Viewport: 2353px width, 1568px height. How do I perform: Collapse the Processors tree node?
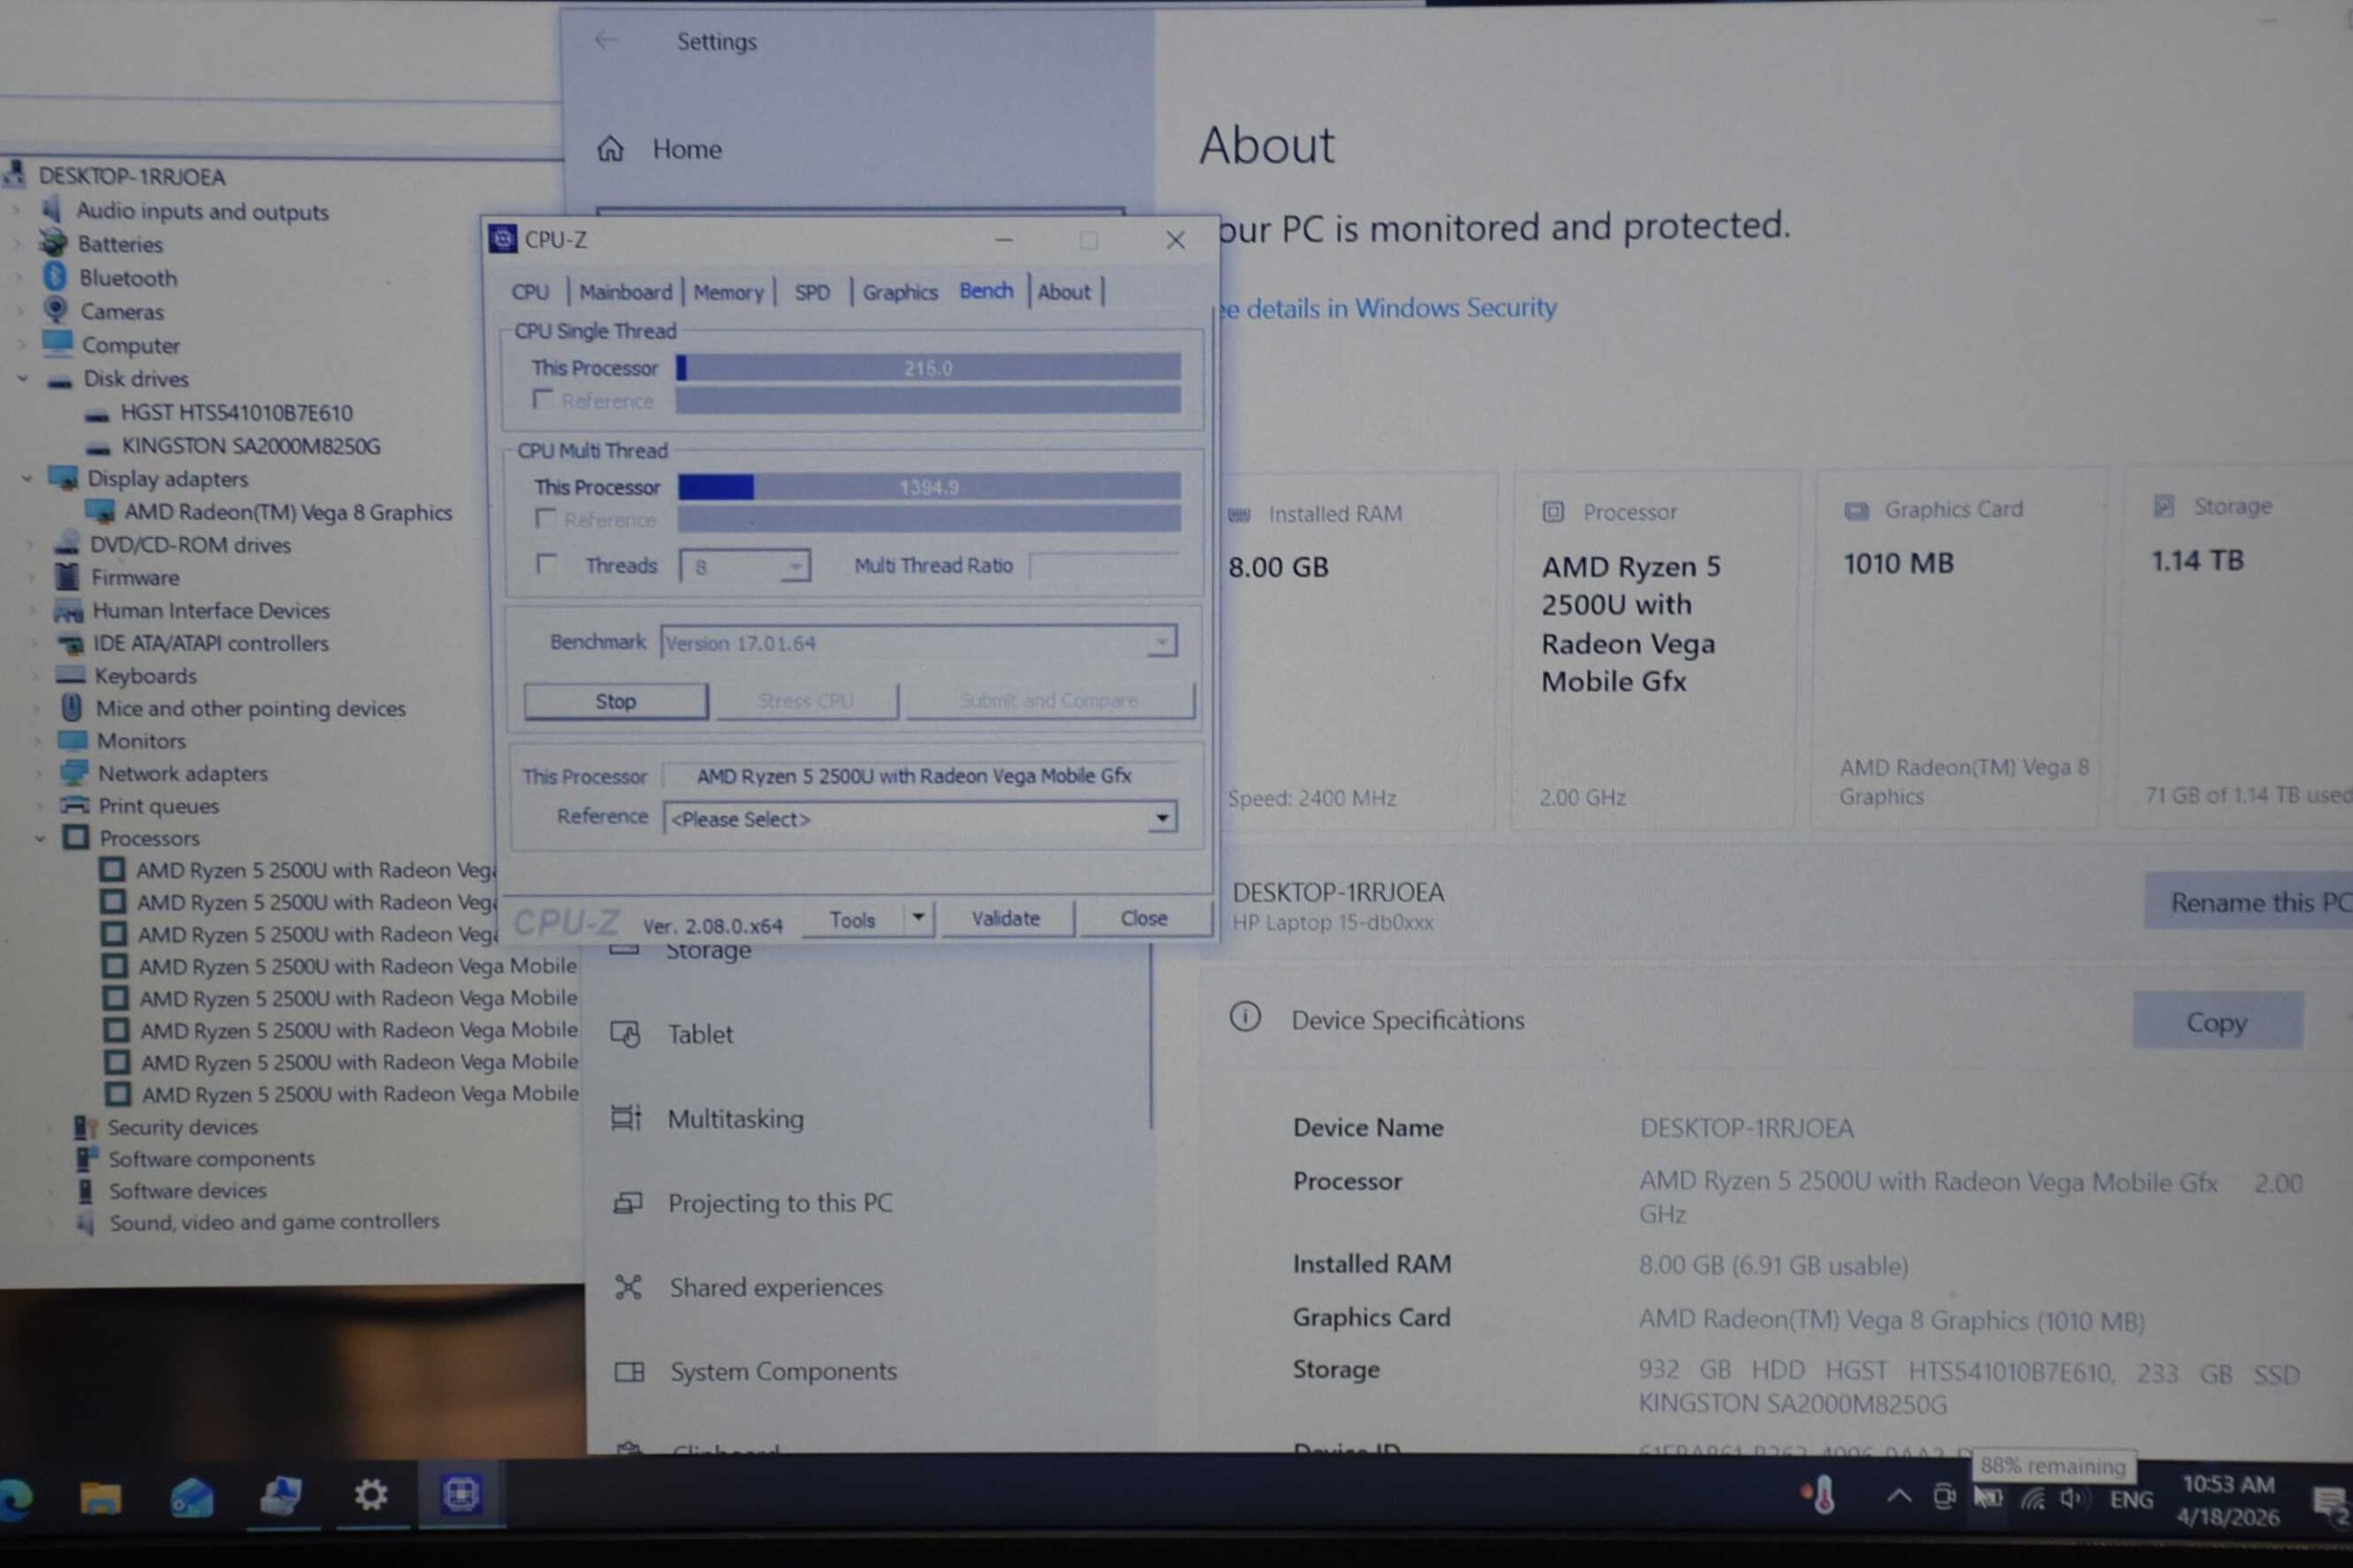40,838
